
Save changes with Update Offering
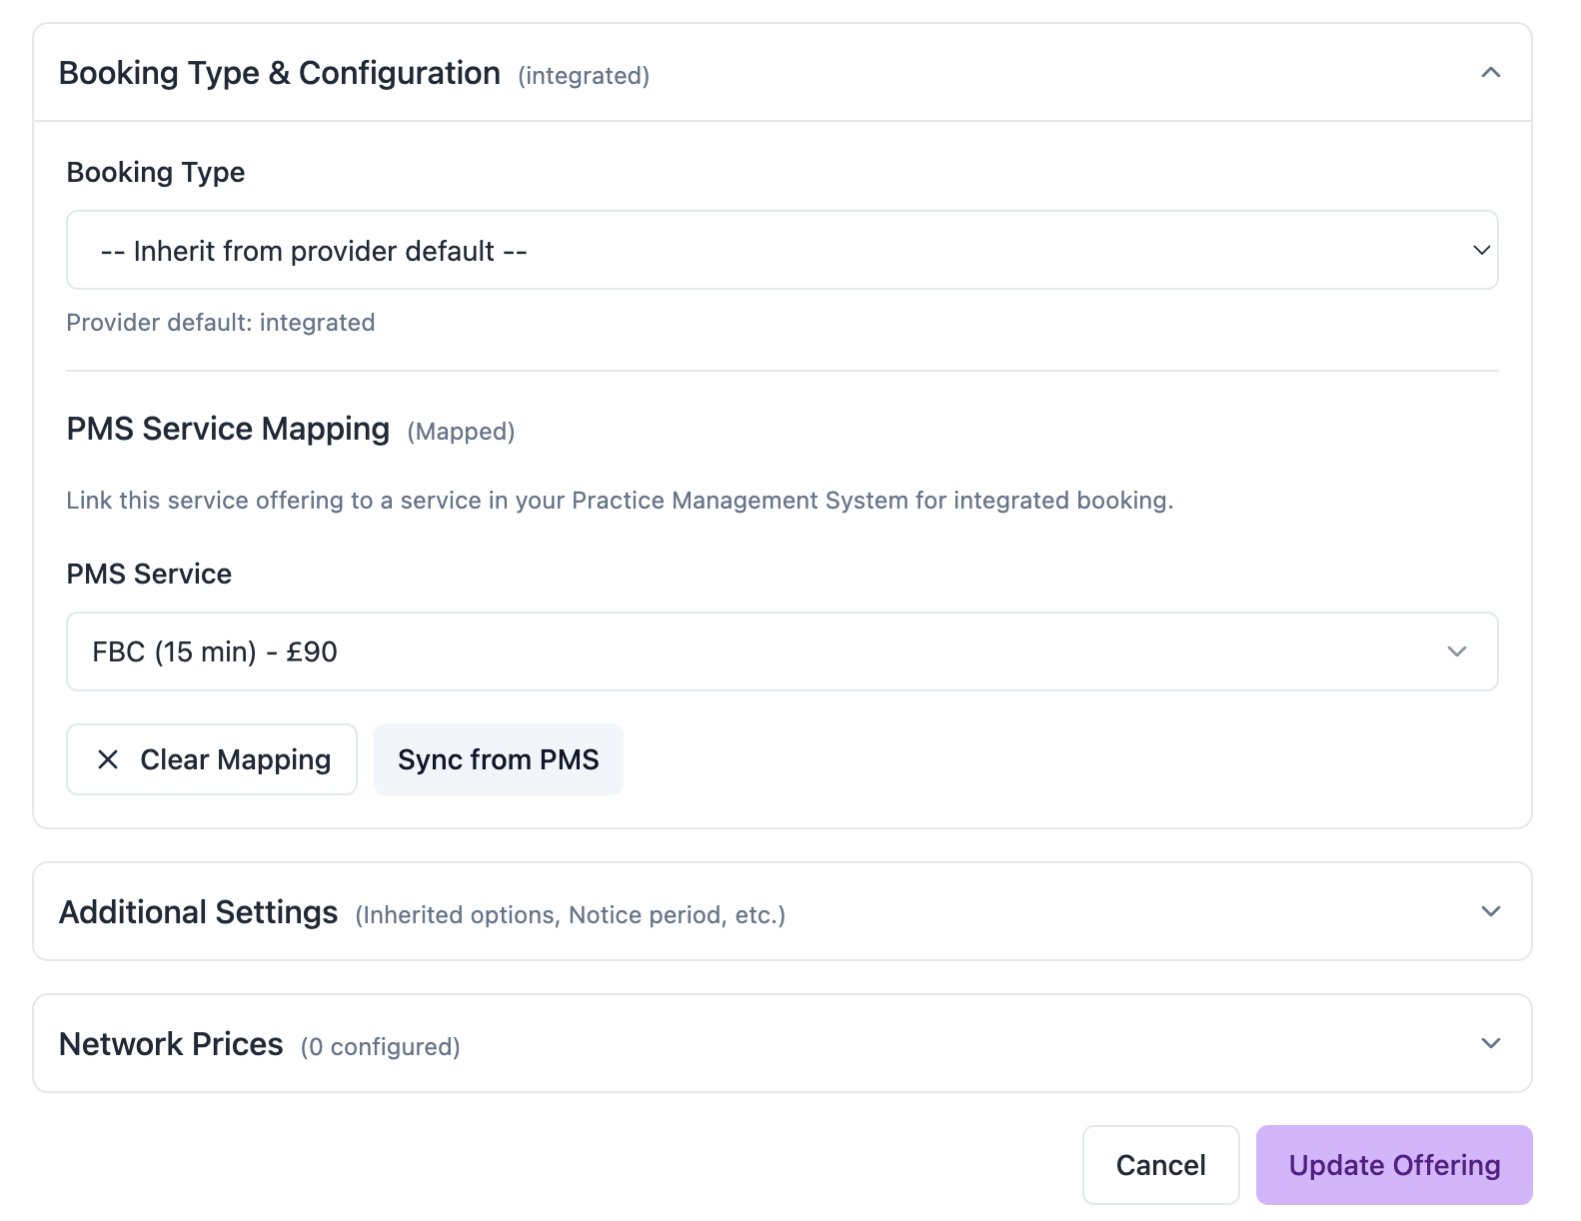[1393, 1165]
